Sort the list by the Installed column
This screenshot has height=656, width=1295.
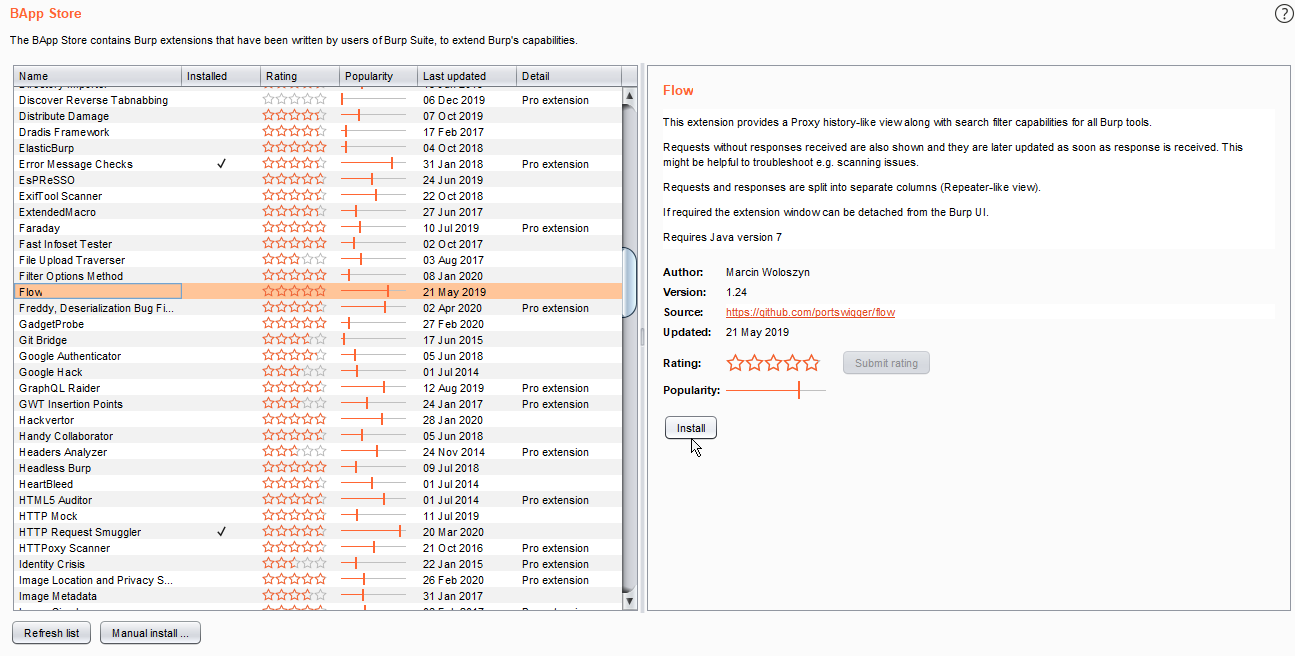(x=221, y=76)
